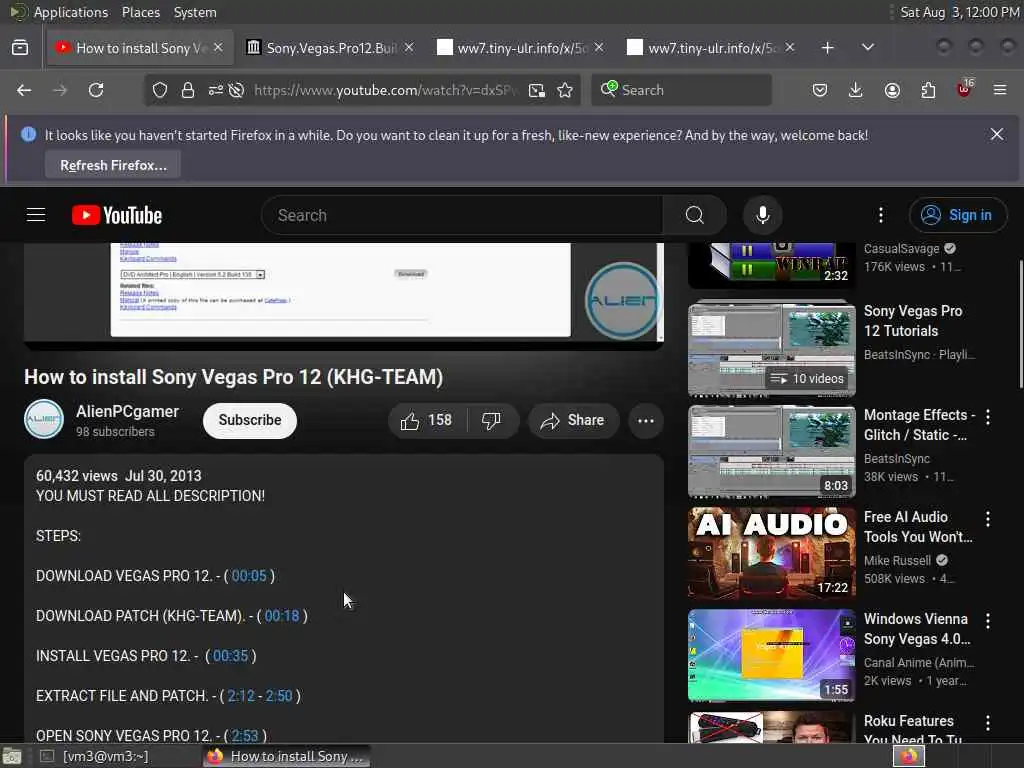Image resolution: width=1024 pixels, height=768 pixels.
Task: Click the uBlock extension icon with badge 16
Action: click(965, 89)
